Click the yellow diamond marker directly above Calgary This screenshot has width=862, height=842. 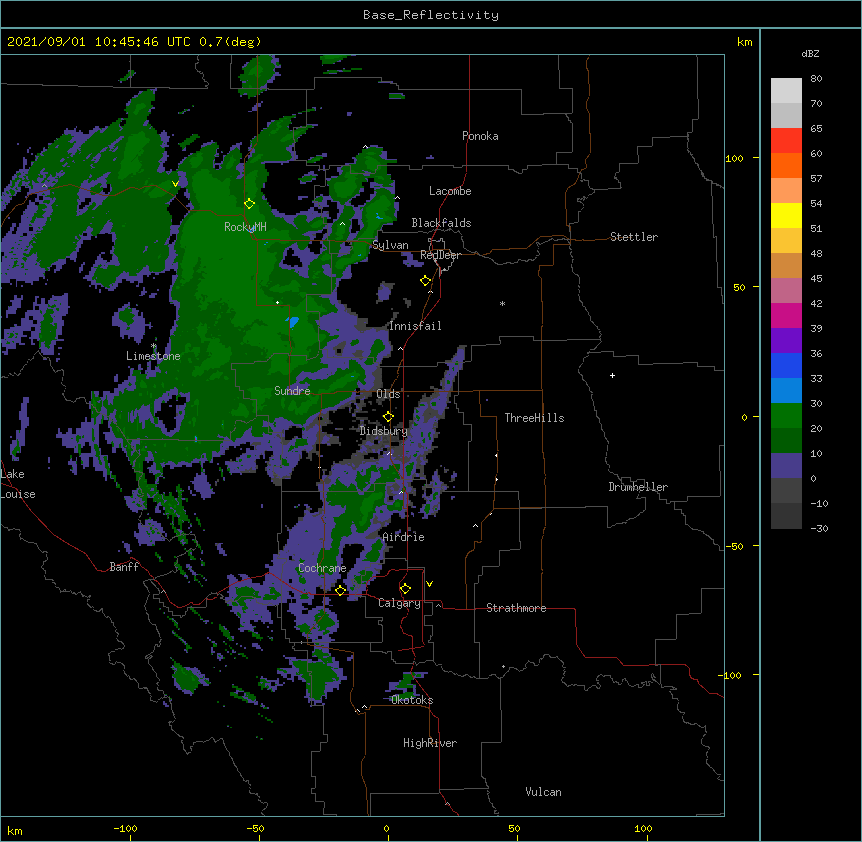(x=405, y=589)
